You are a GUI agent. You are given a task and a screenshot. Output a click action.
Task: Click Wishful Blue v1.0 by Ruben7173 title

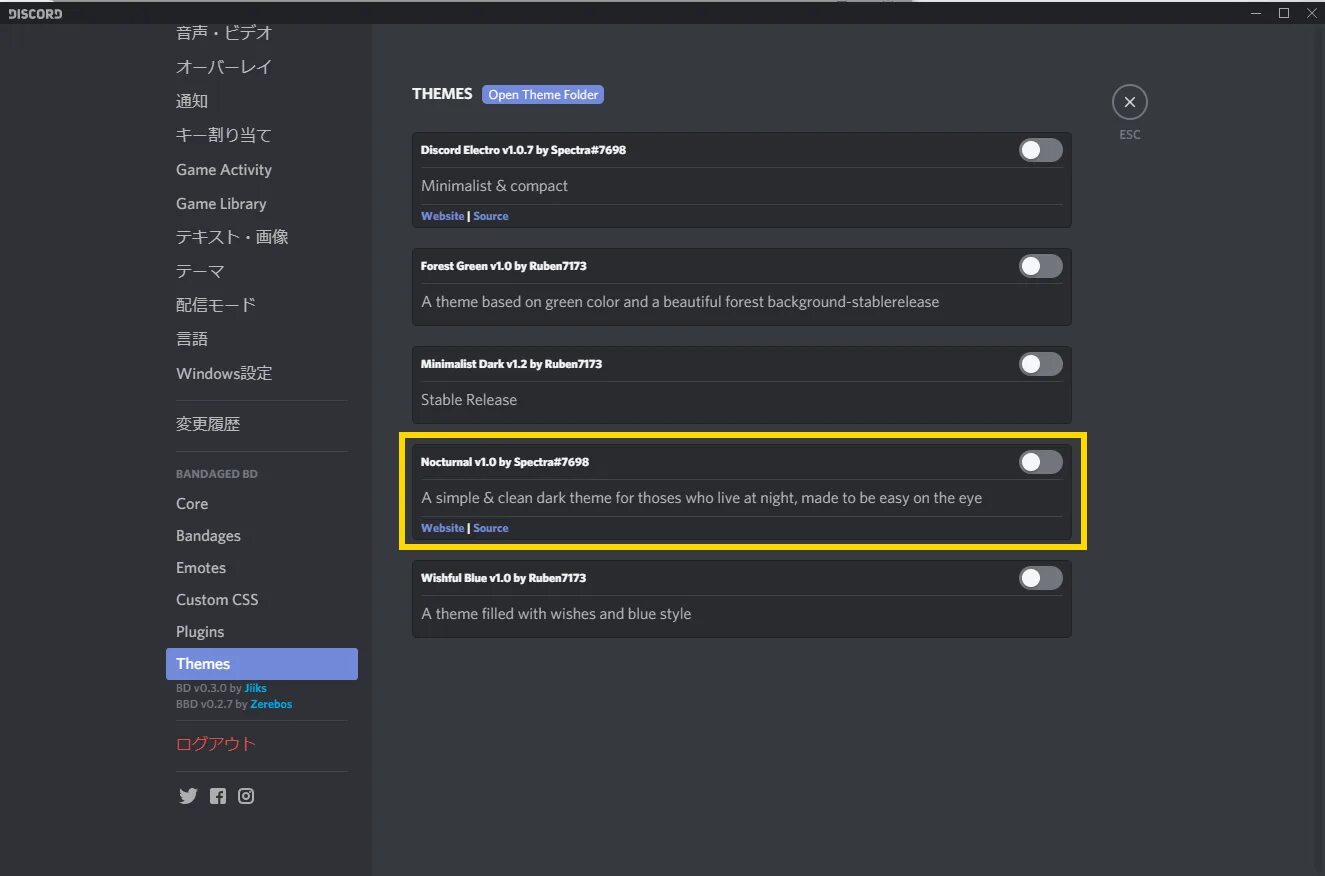[x=503, y=578]
